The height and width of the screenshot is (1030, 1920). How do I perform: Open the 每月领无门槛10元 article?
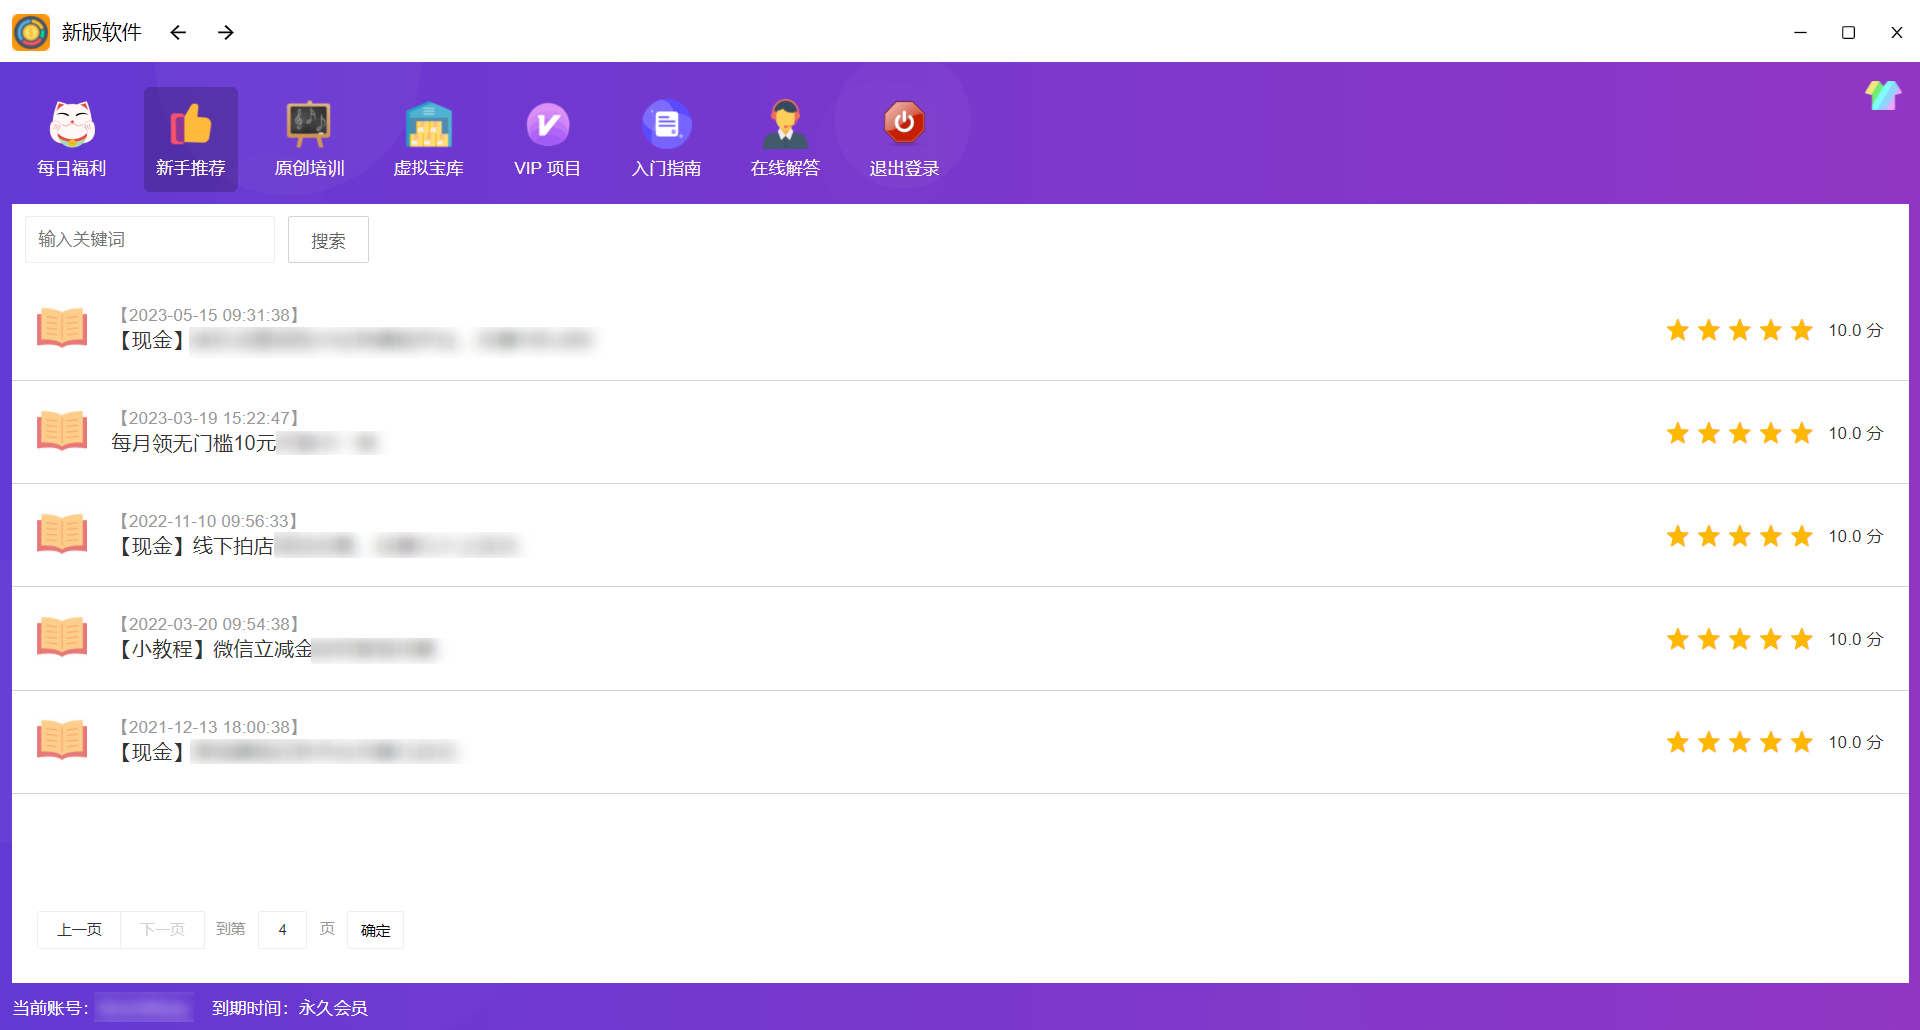(194, 443)
